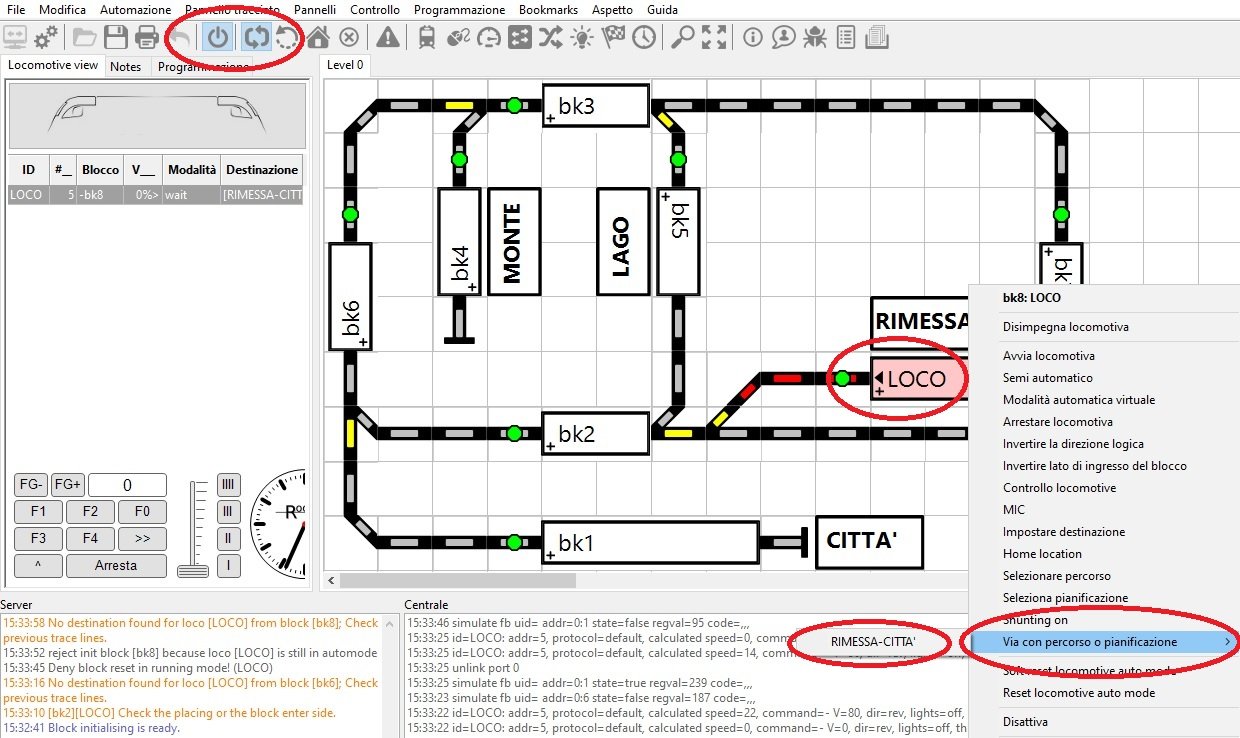1240x738 pixels.
Task: Open the locomotive icon in toolbar
Action: [x=426, y=38]
